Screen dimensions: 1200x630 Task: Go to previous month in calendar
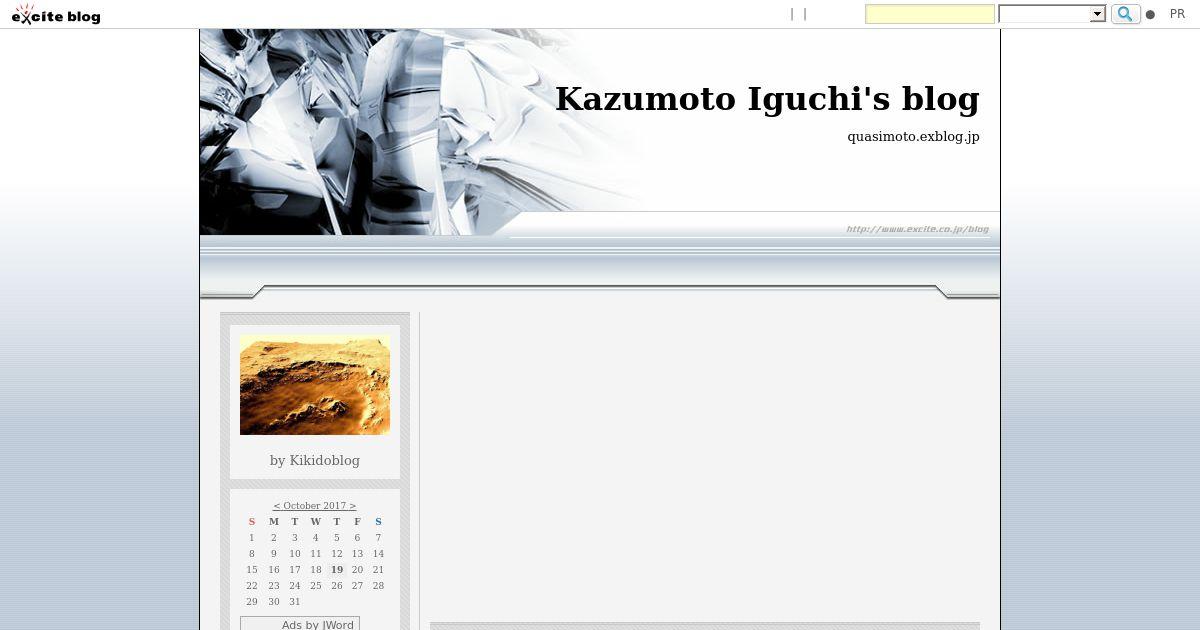(277, 506)
